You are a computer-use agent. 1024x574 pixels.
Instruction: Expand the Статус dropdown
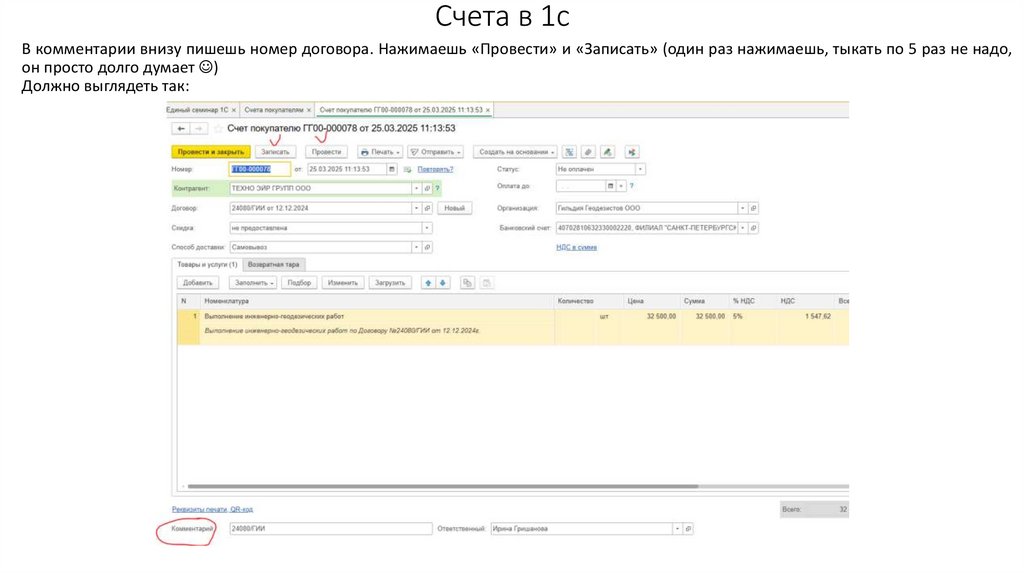click(640, 169)
